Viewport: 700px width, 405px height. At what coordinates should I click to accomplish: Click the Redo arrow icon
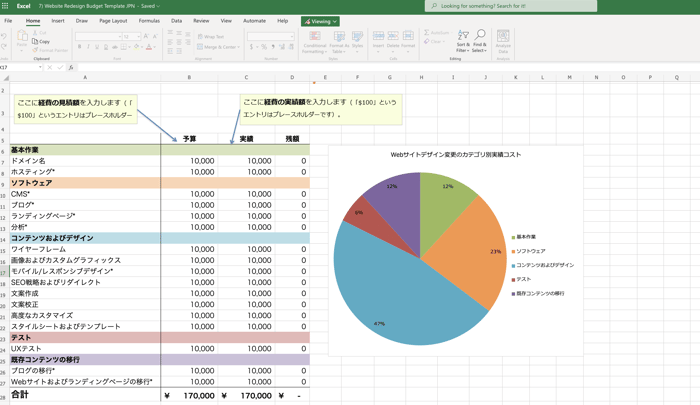pos(4,46)
